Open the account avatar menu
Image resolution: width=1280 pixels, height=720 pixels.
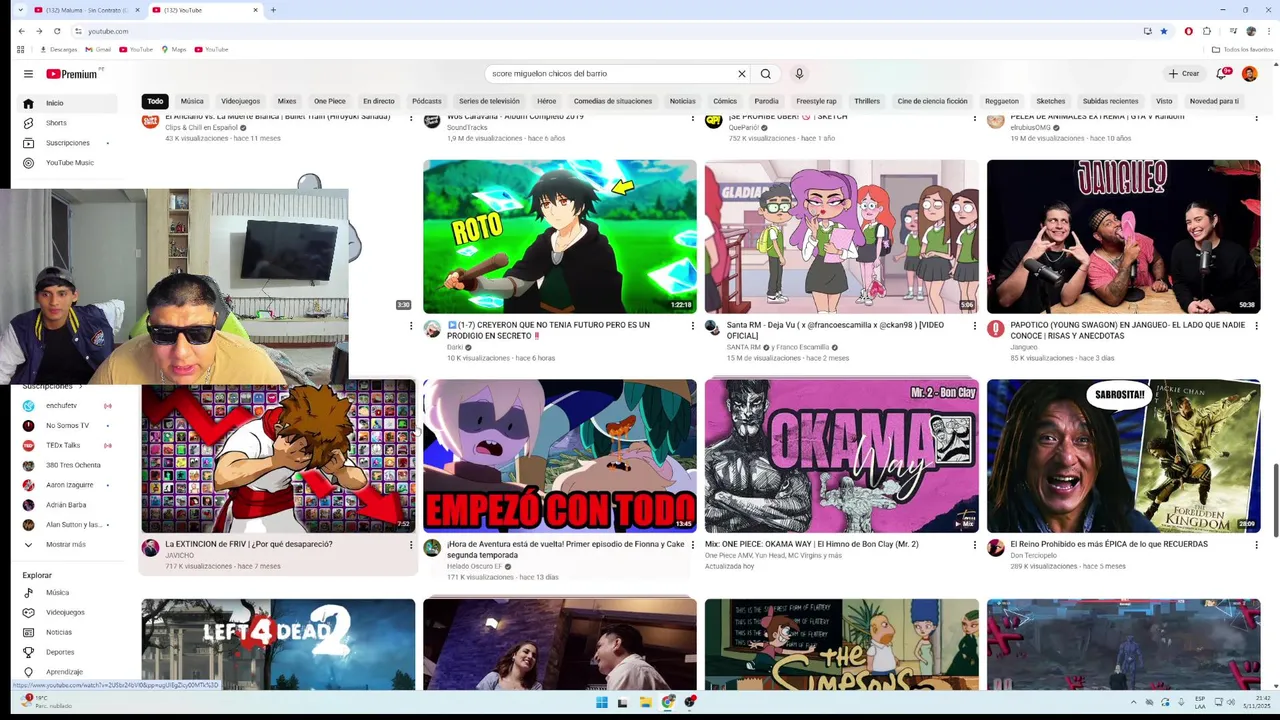tap(1249, 74)
